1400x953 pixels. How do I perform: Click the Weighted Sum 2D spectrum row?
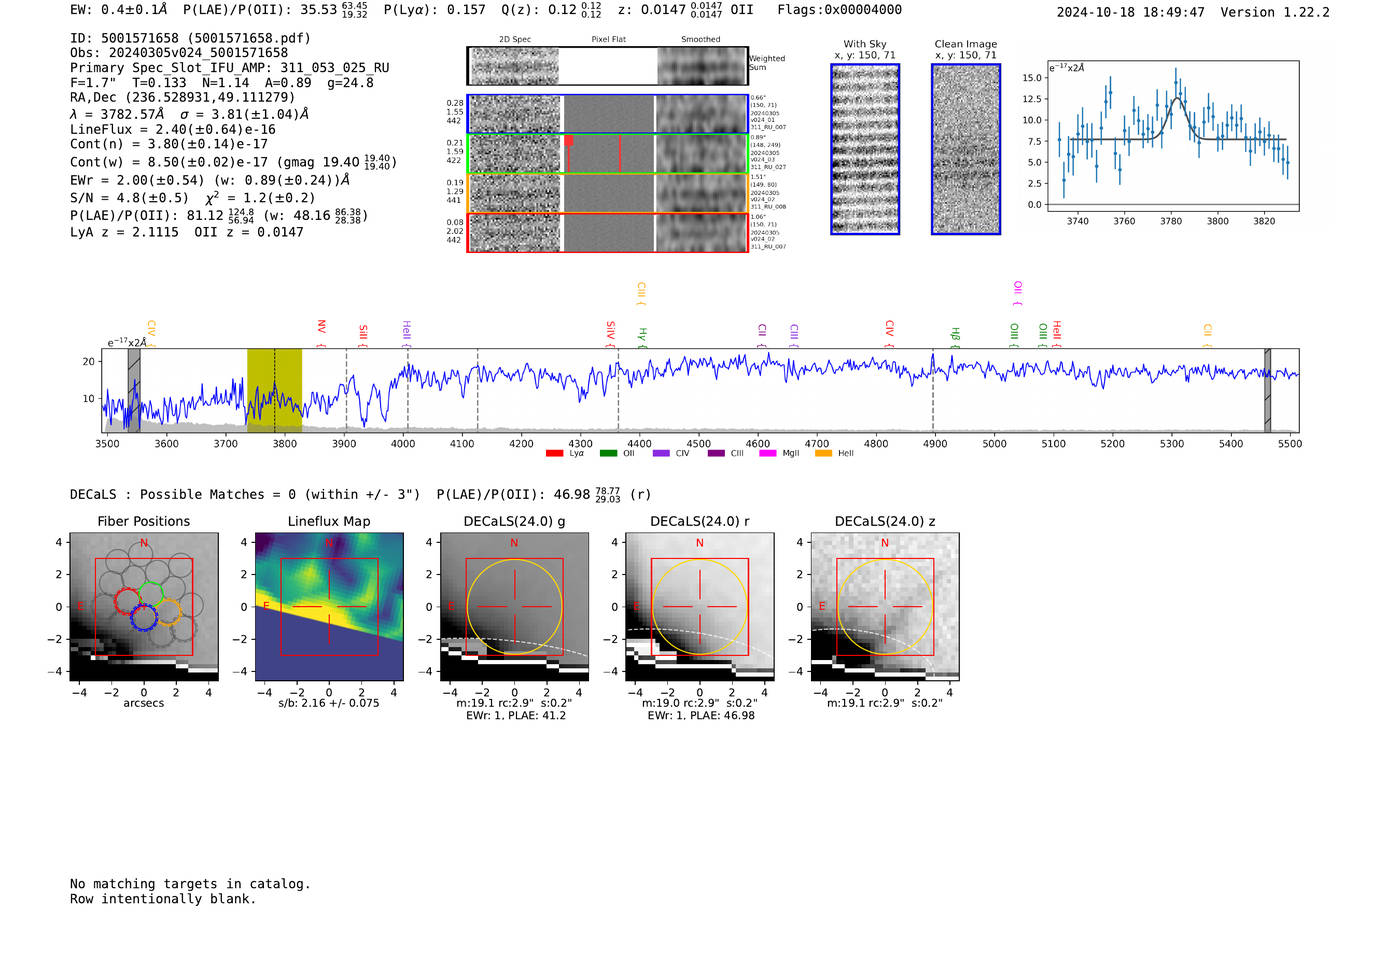(607, 66)
